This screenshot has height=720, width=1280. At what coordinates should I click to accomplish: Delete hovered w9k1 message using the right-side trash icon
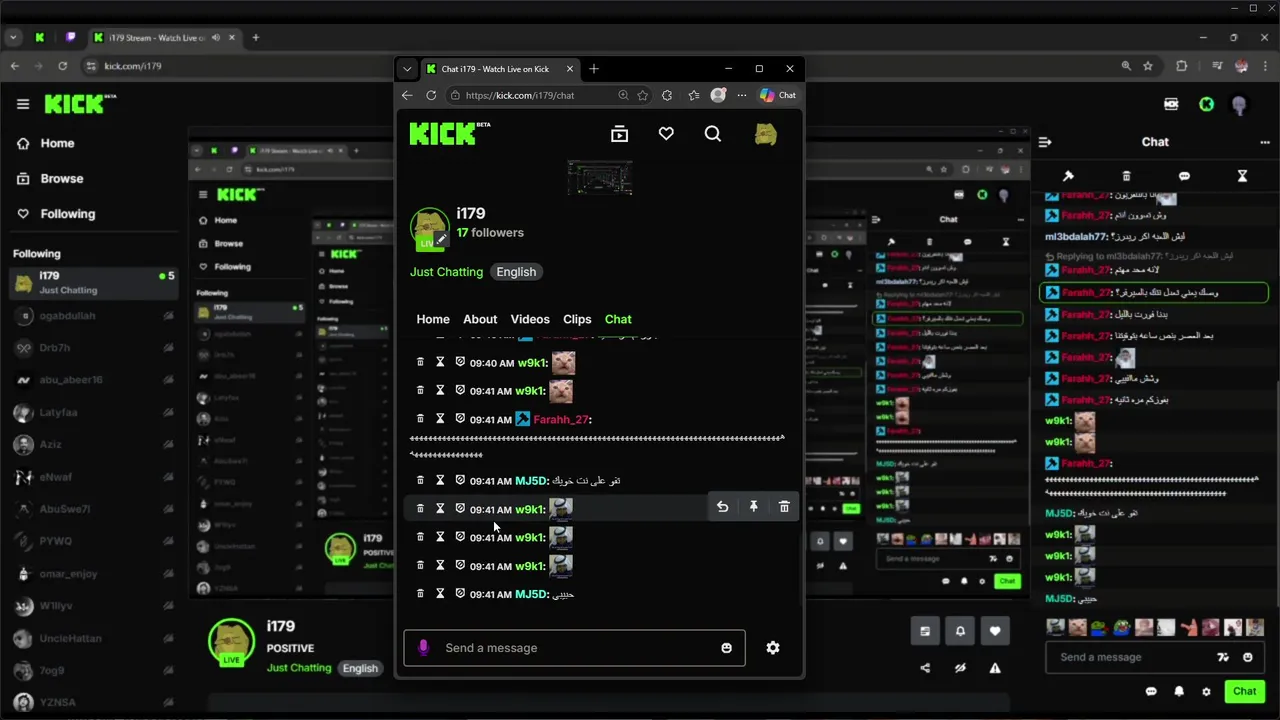[784, 507]
